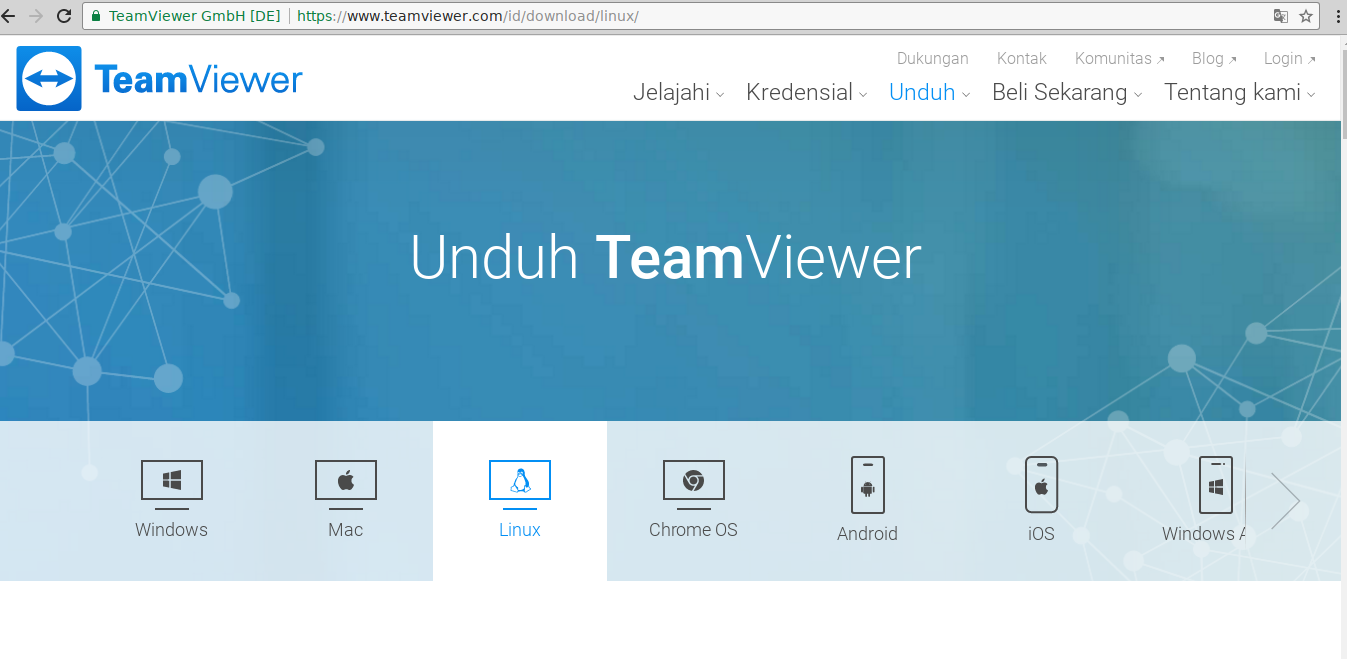Open the Dukungan support link
The width and height of the screenshot is (1347, 659).
point(932,58)
